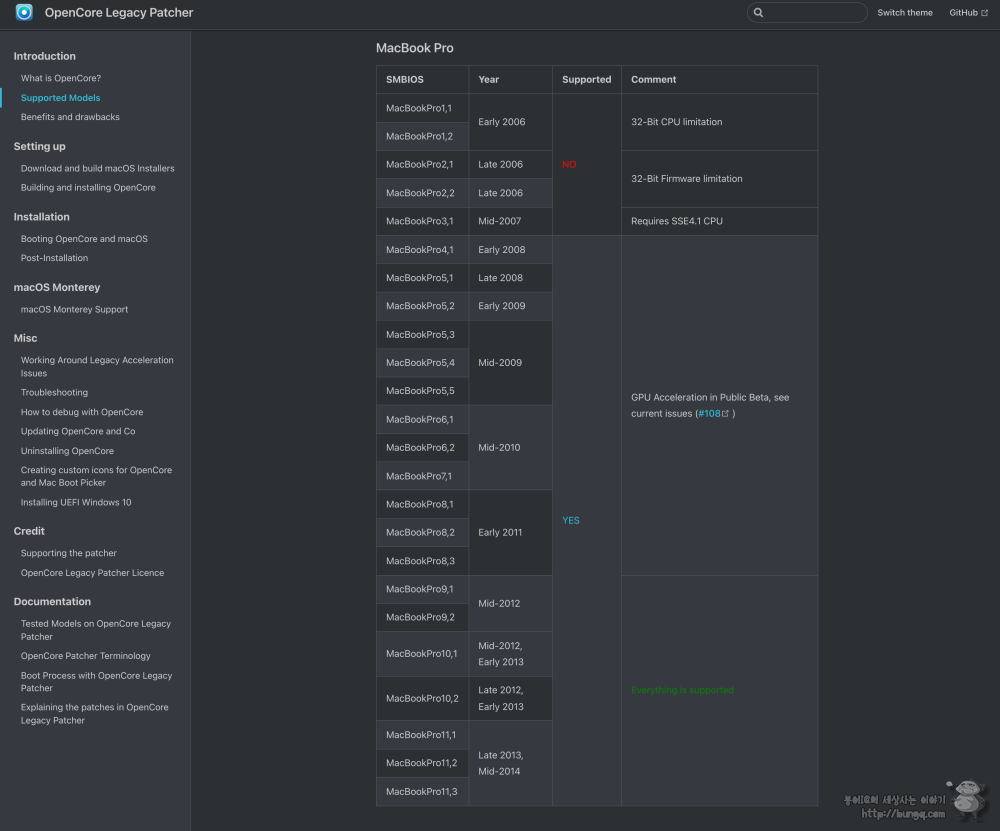Open Updating OpenCore and Co
1000x831 pixels.
click(78, 431)
